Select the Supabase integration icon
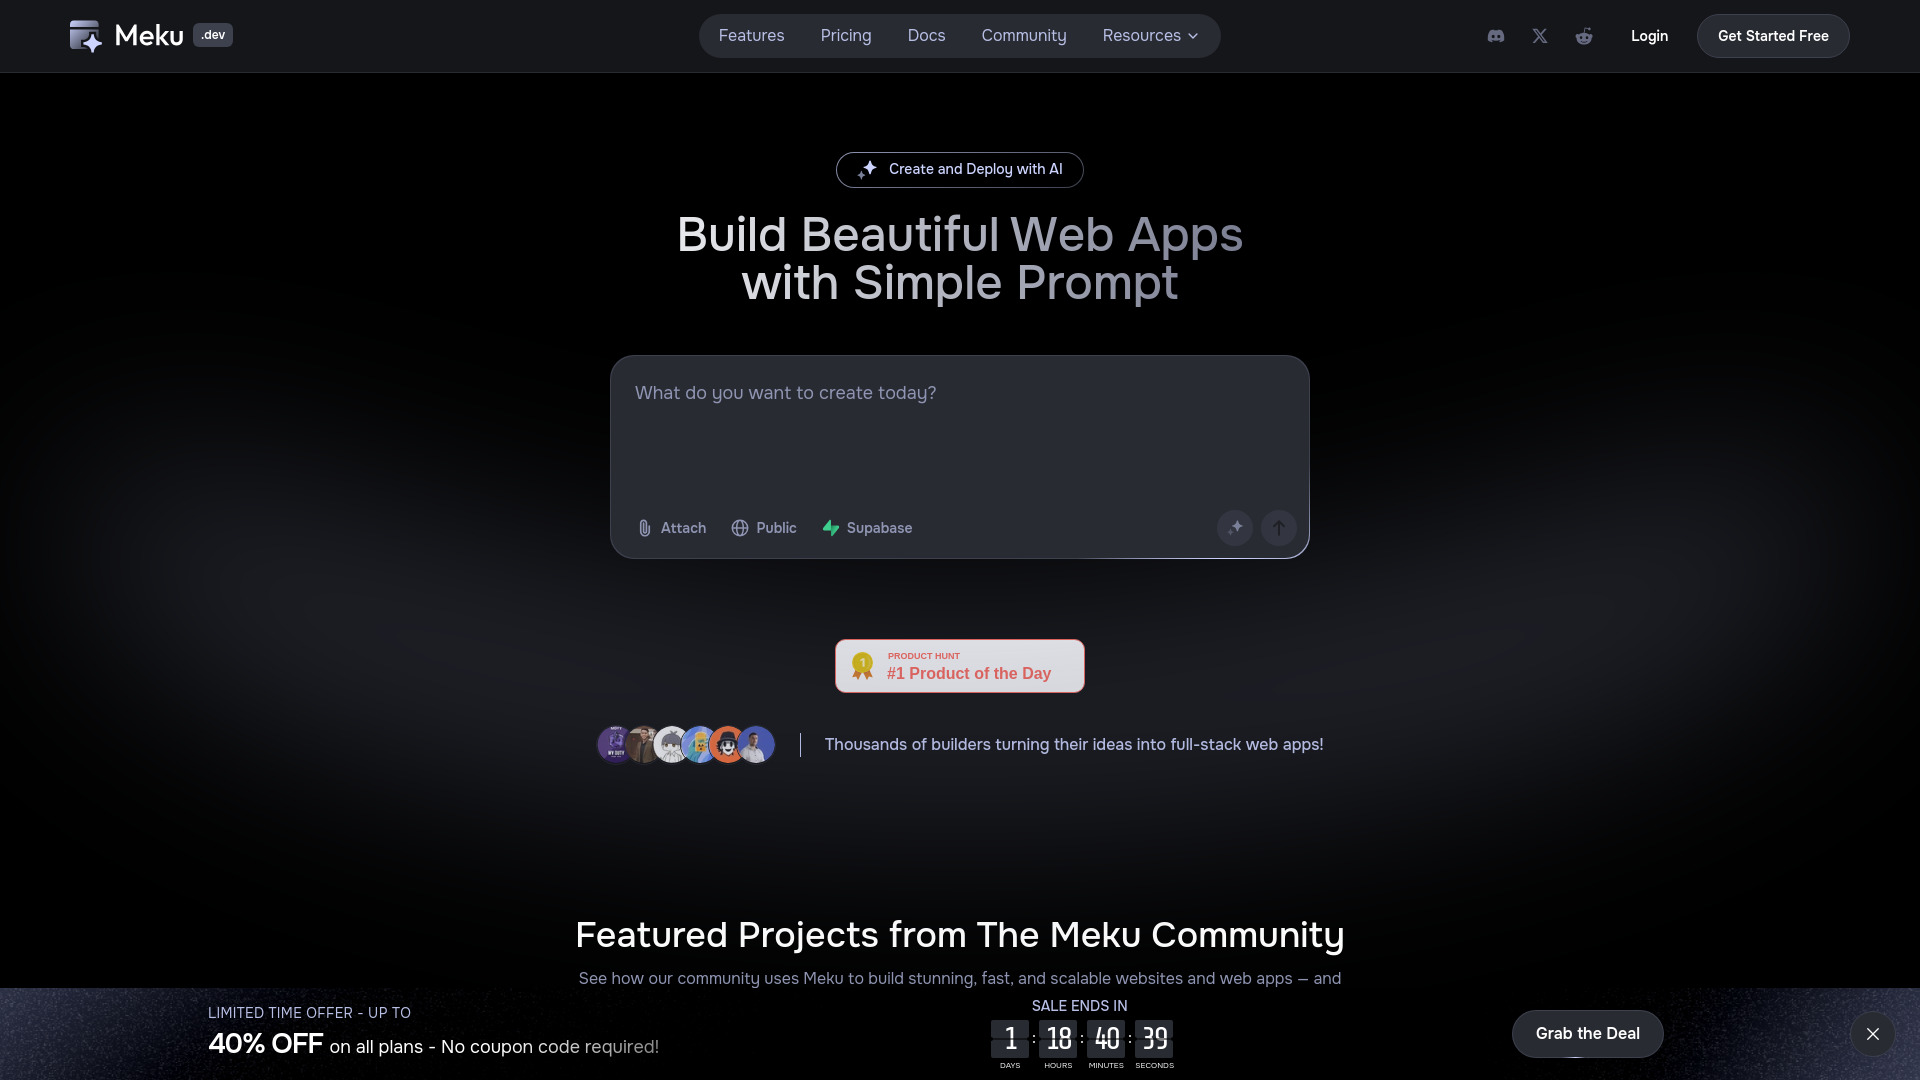The height and width of the screenshot is (1080, 1920). click(830, 528)
